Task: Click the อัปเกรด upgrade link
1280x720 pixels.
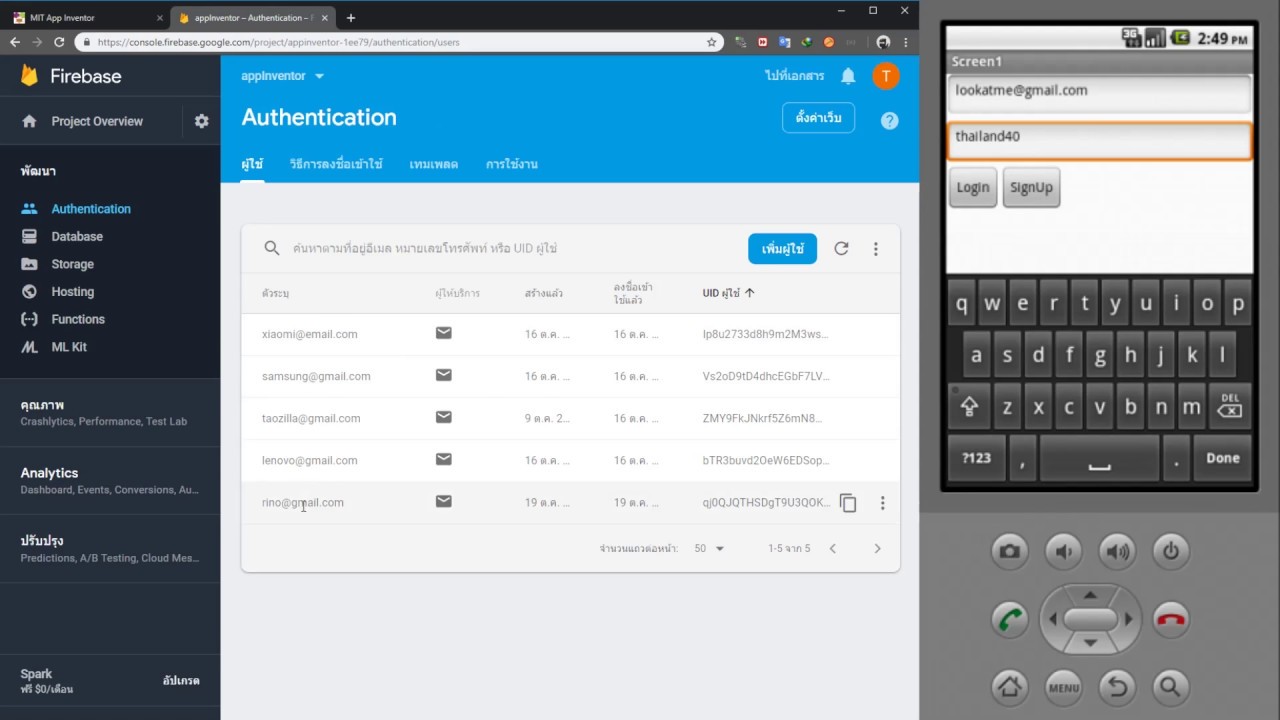Action: (x=181, y=681)
